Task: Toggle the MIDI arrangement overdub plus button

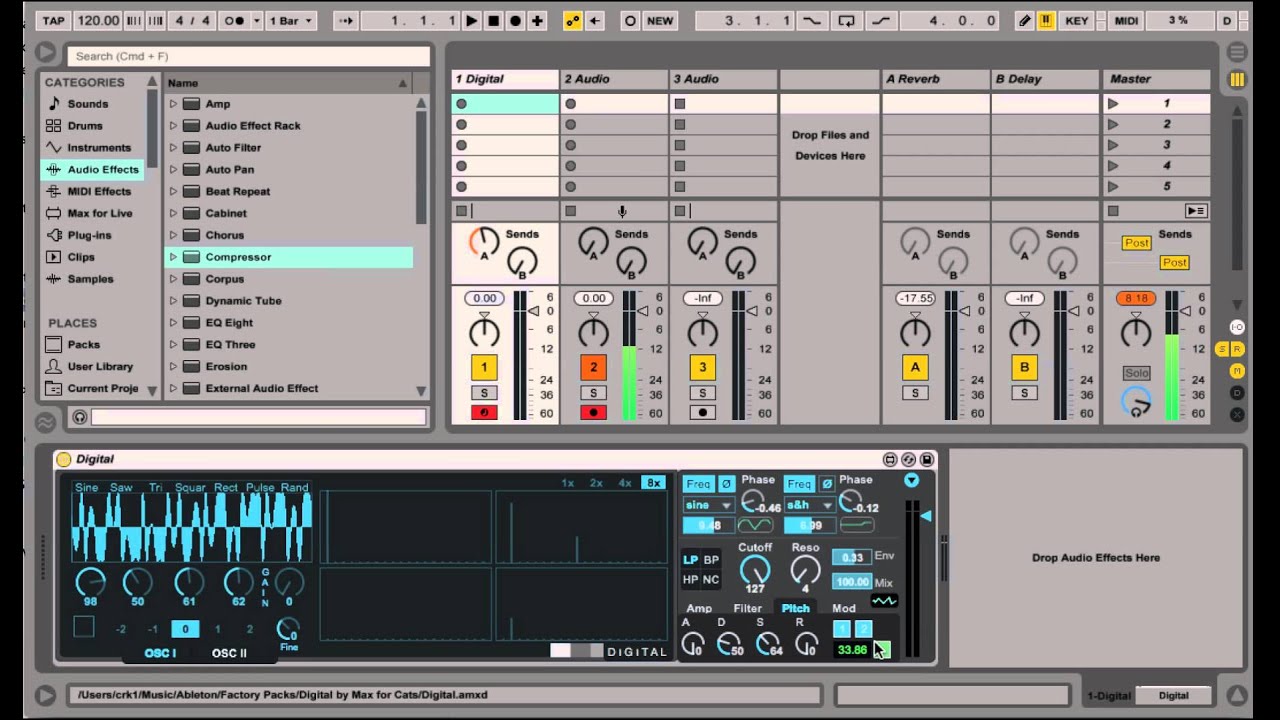Action: click(537, 20)
